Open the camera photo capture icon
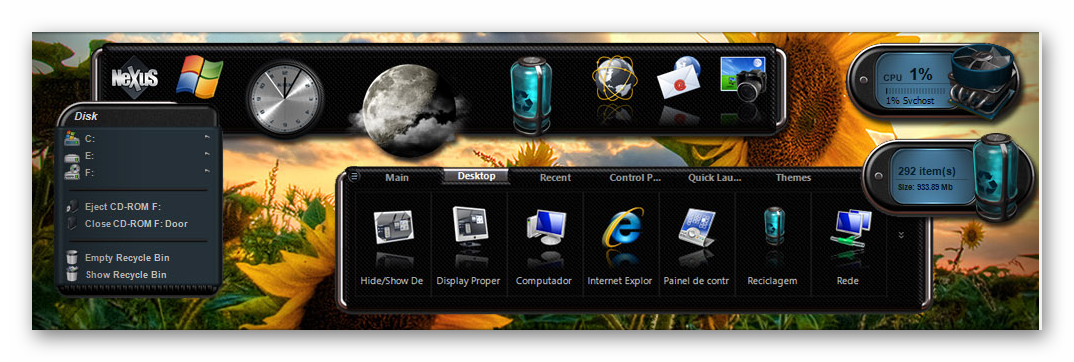The height and width of the screenshot is (362, 1074). pyautogui.click(x=743, y=80)
